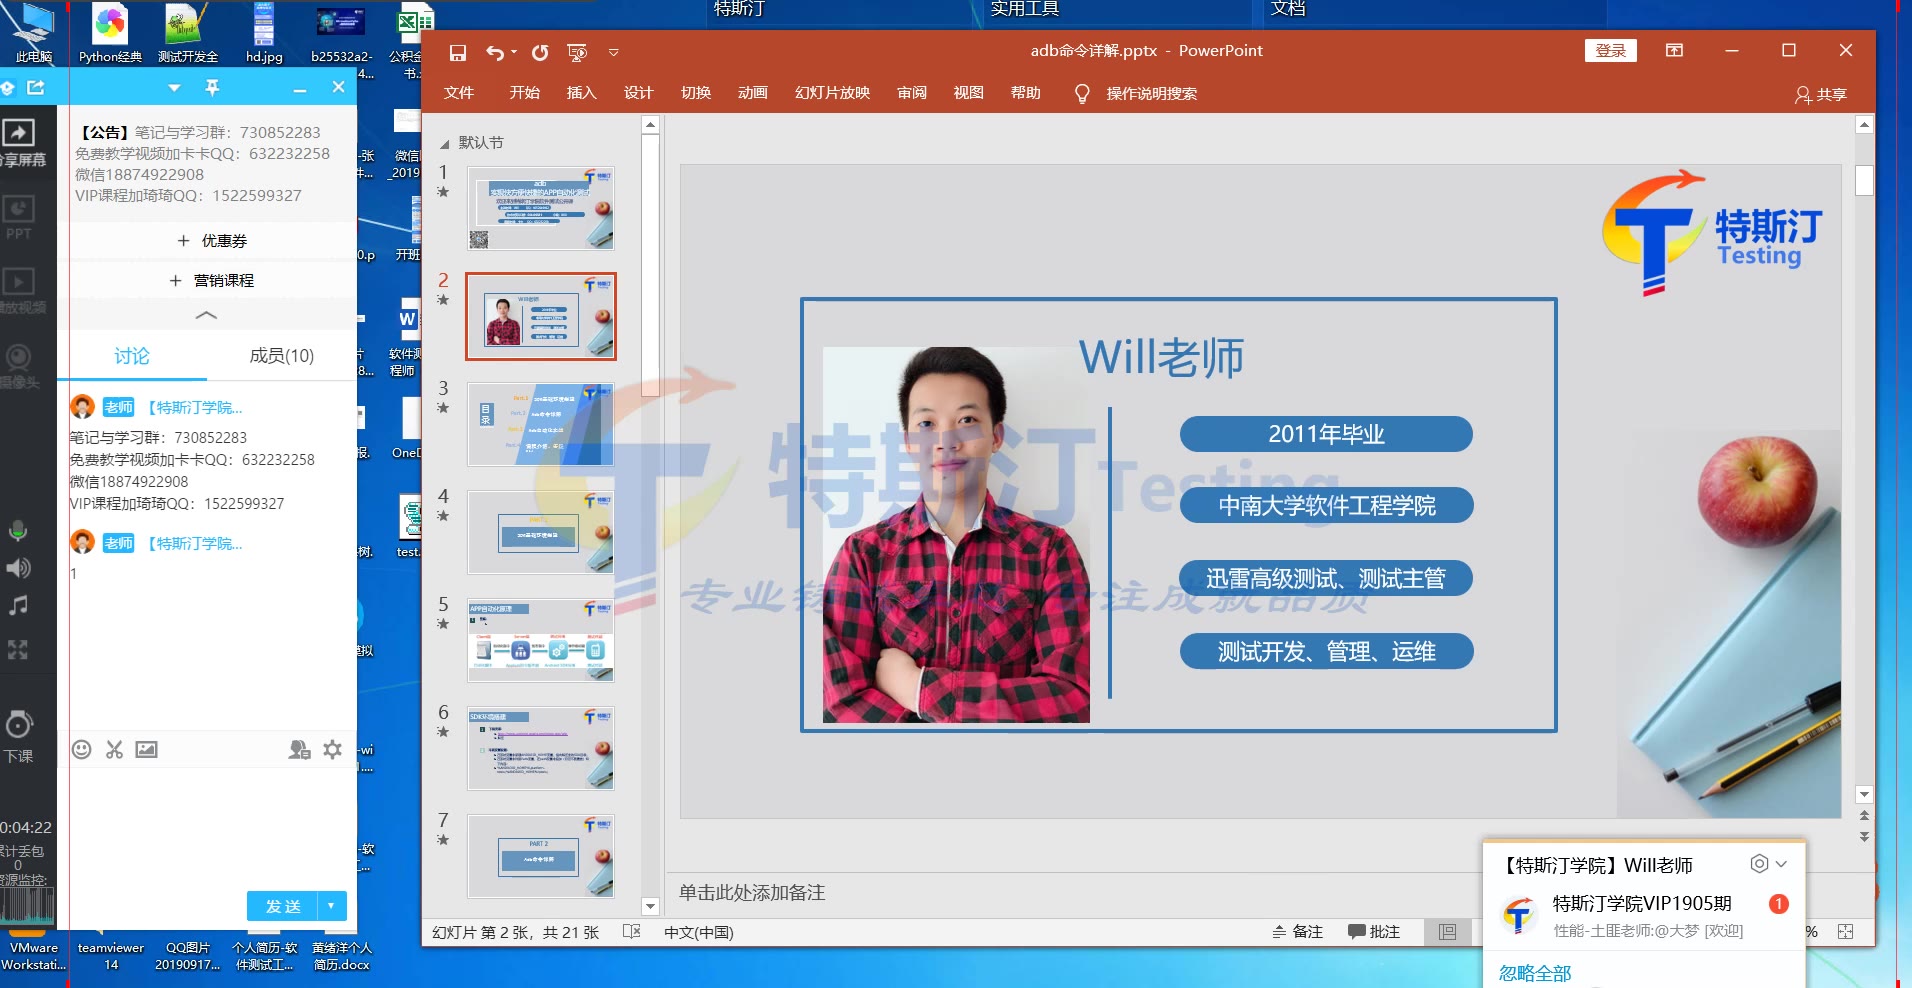The image size is (1912, 988).
Task: Click the 中南大学软件工程学院 shape
Action: click(1326, 505)
